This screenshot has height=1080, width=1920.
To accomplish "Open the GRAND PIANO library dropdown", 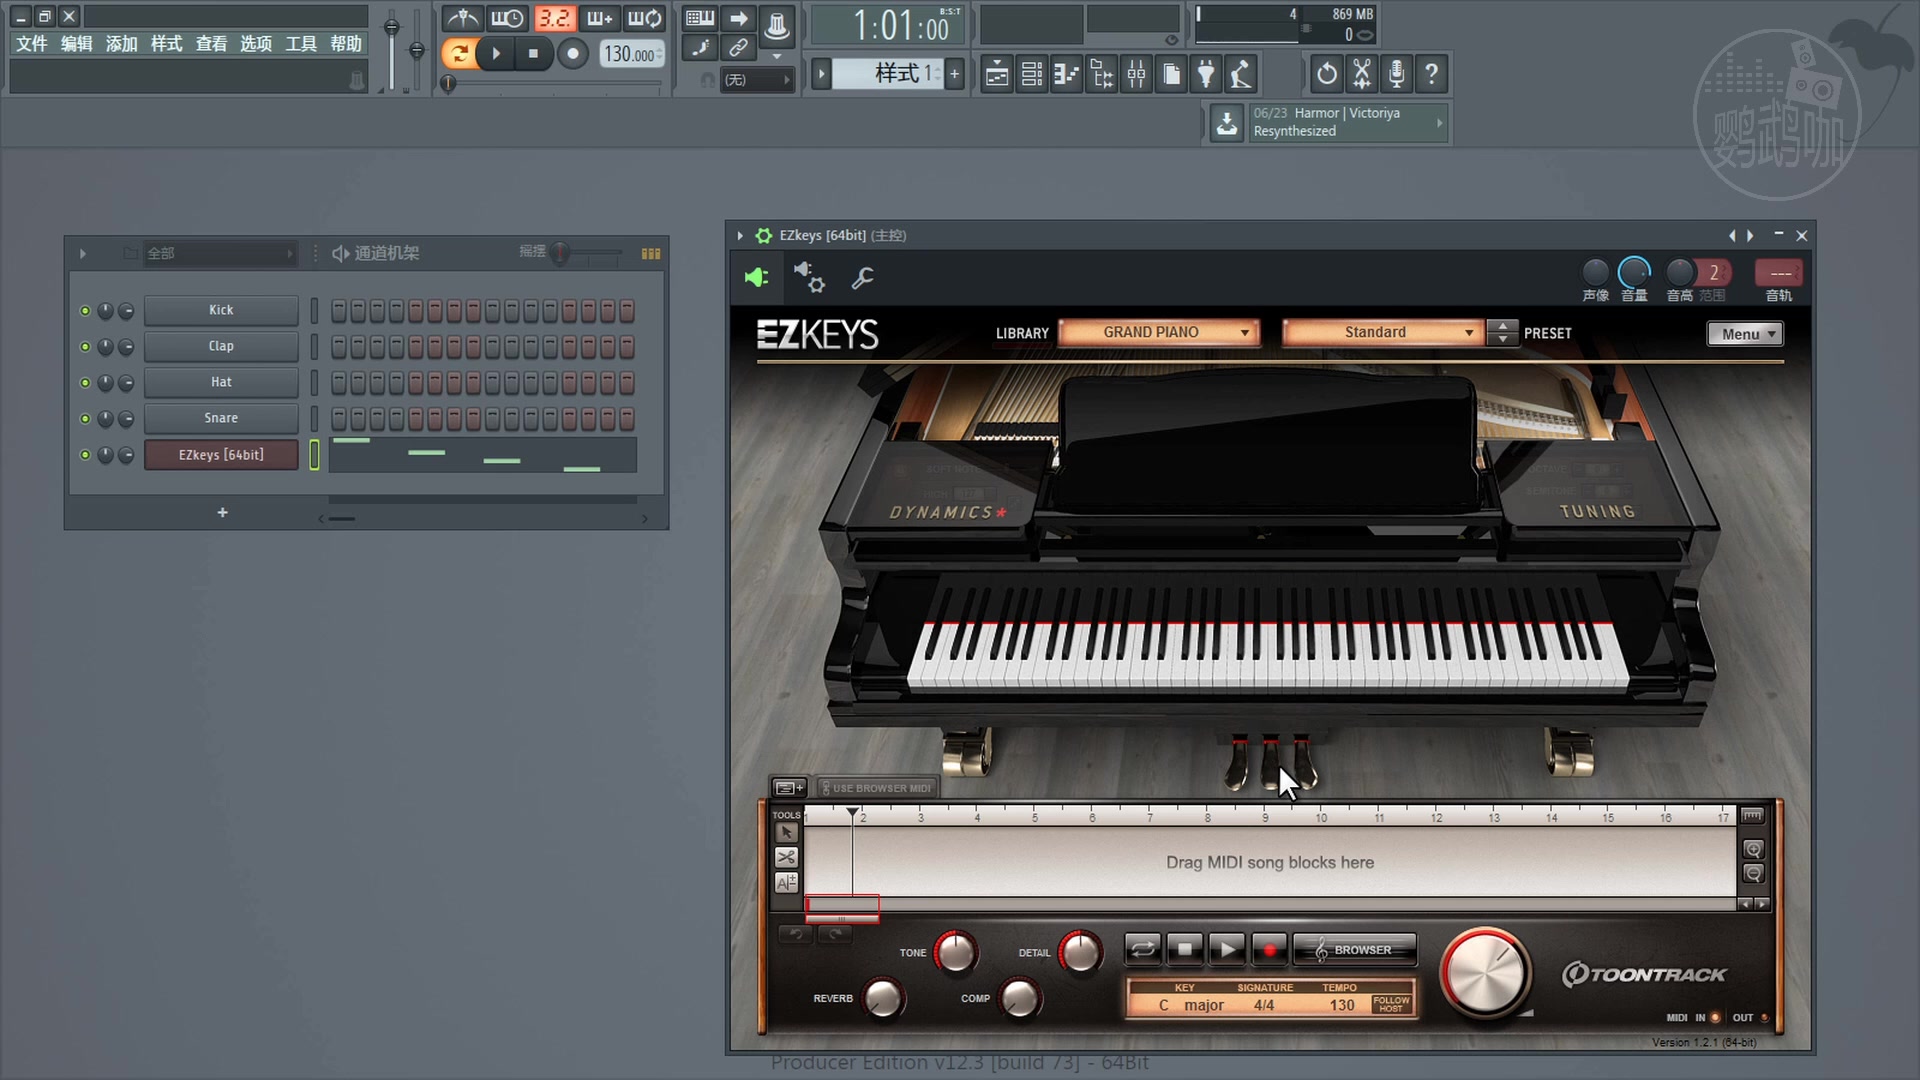I will pos(1158,331).
